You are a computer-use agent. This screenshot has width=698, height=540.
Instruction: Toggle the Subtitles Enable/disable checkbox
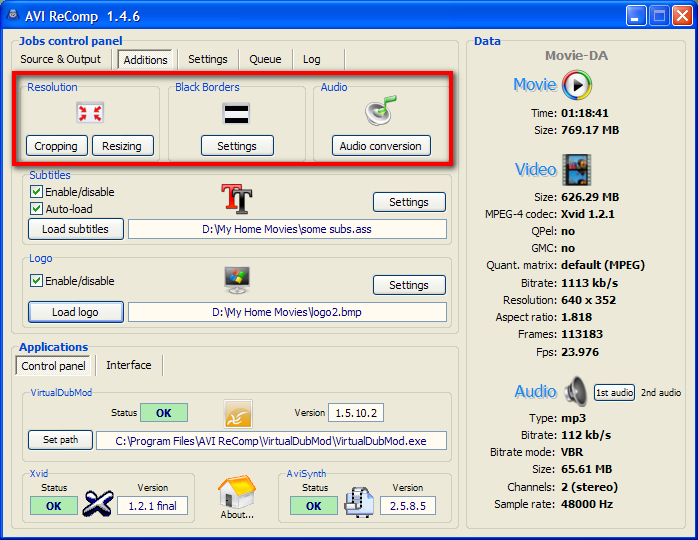click(37, 192)
